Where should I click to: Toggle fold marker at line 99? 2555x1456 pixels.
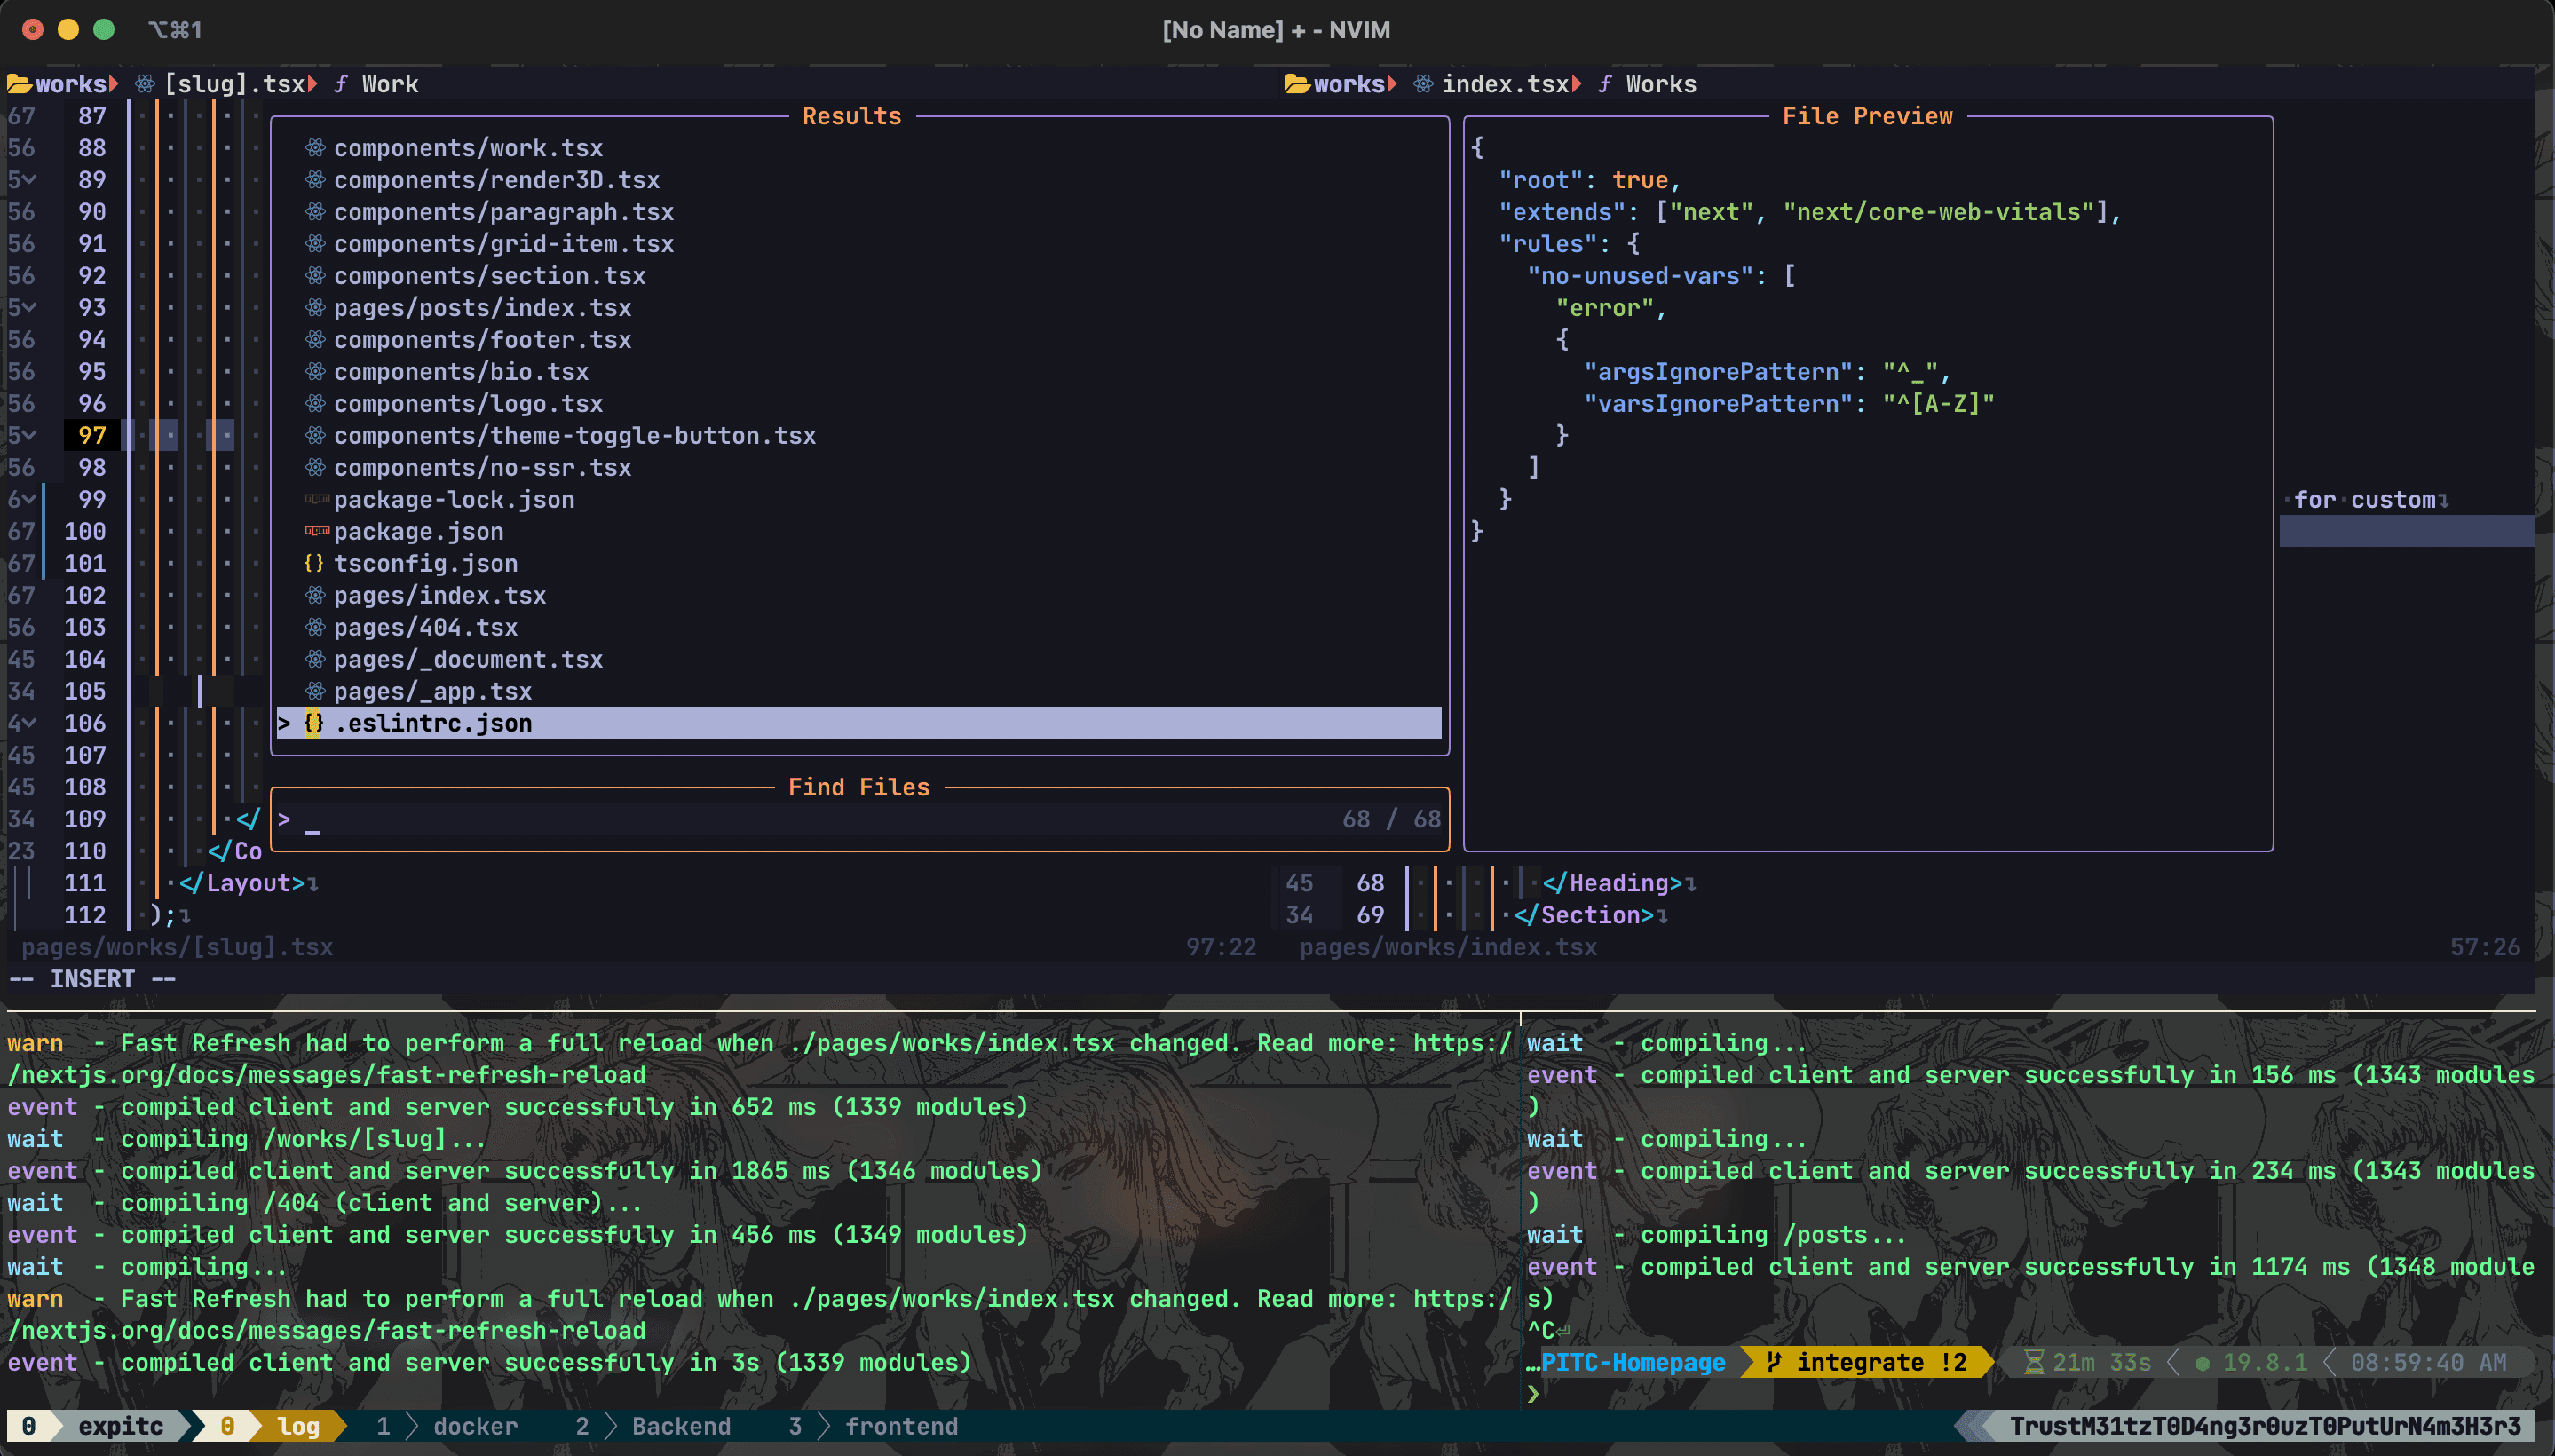(29, 500)
